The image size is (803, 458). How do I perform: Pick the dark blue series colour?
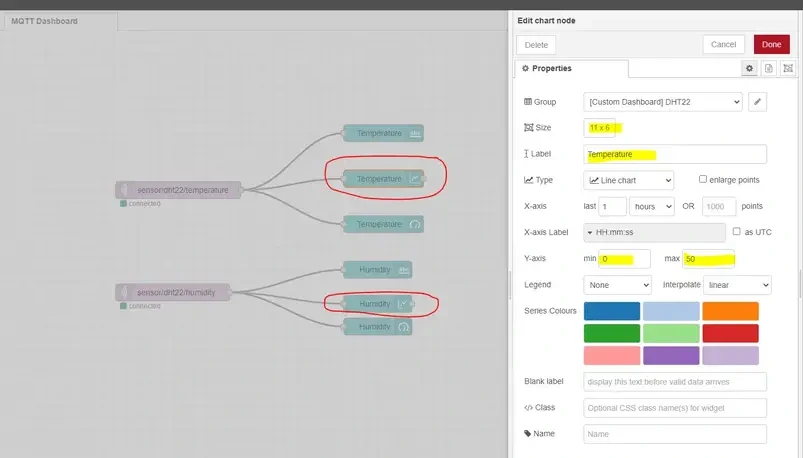tap(611, 311)
